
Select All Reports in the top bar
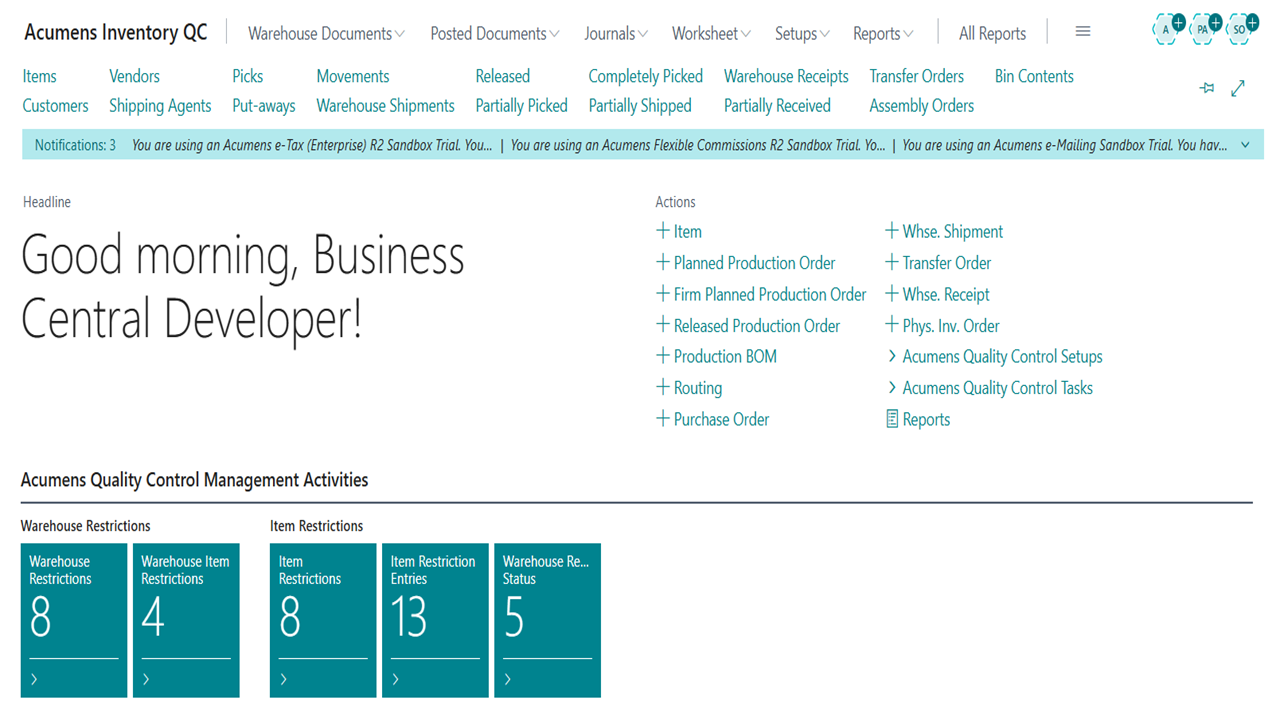992,34
